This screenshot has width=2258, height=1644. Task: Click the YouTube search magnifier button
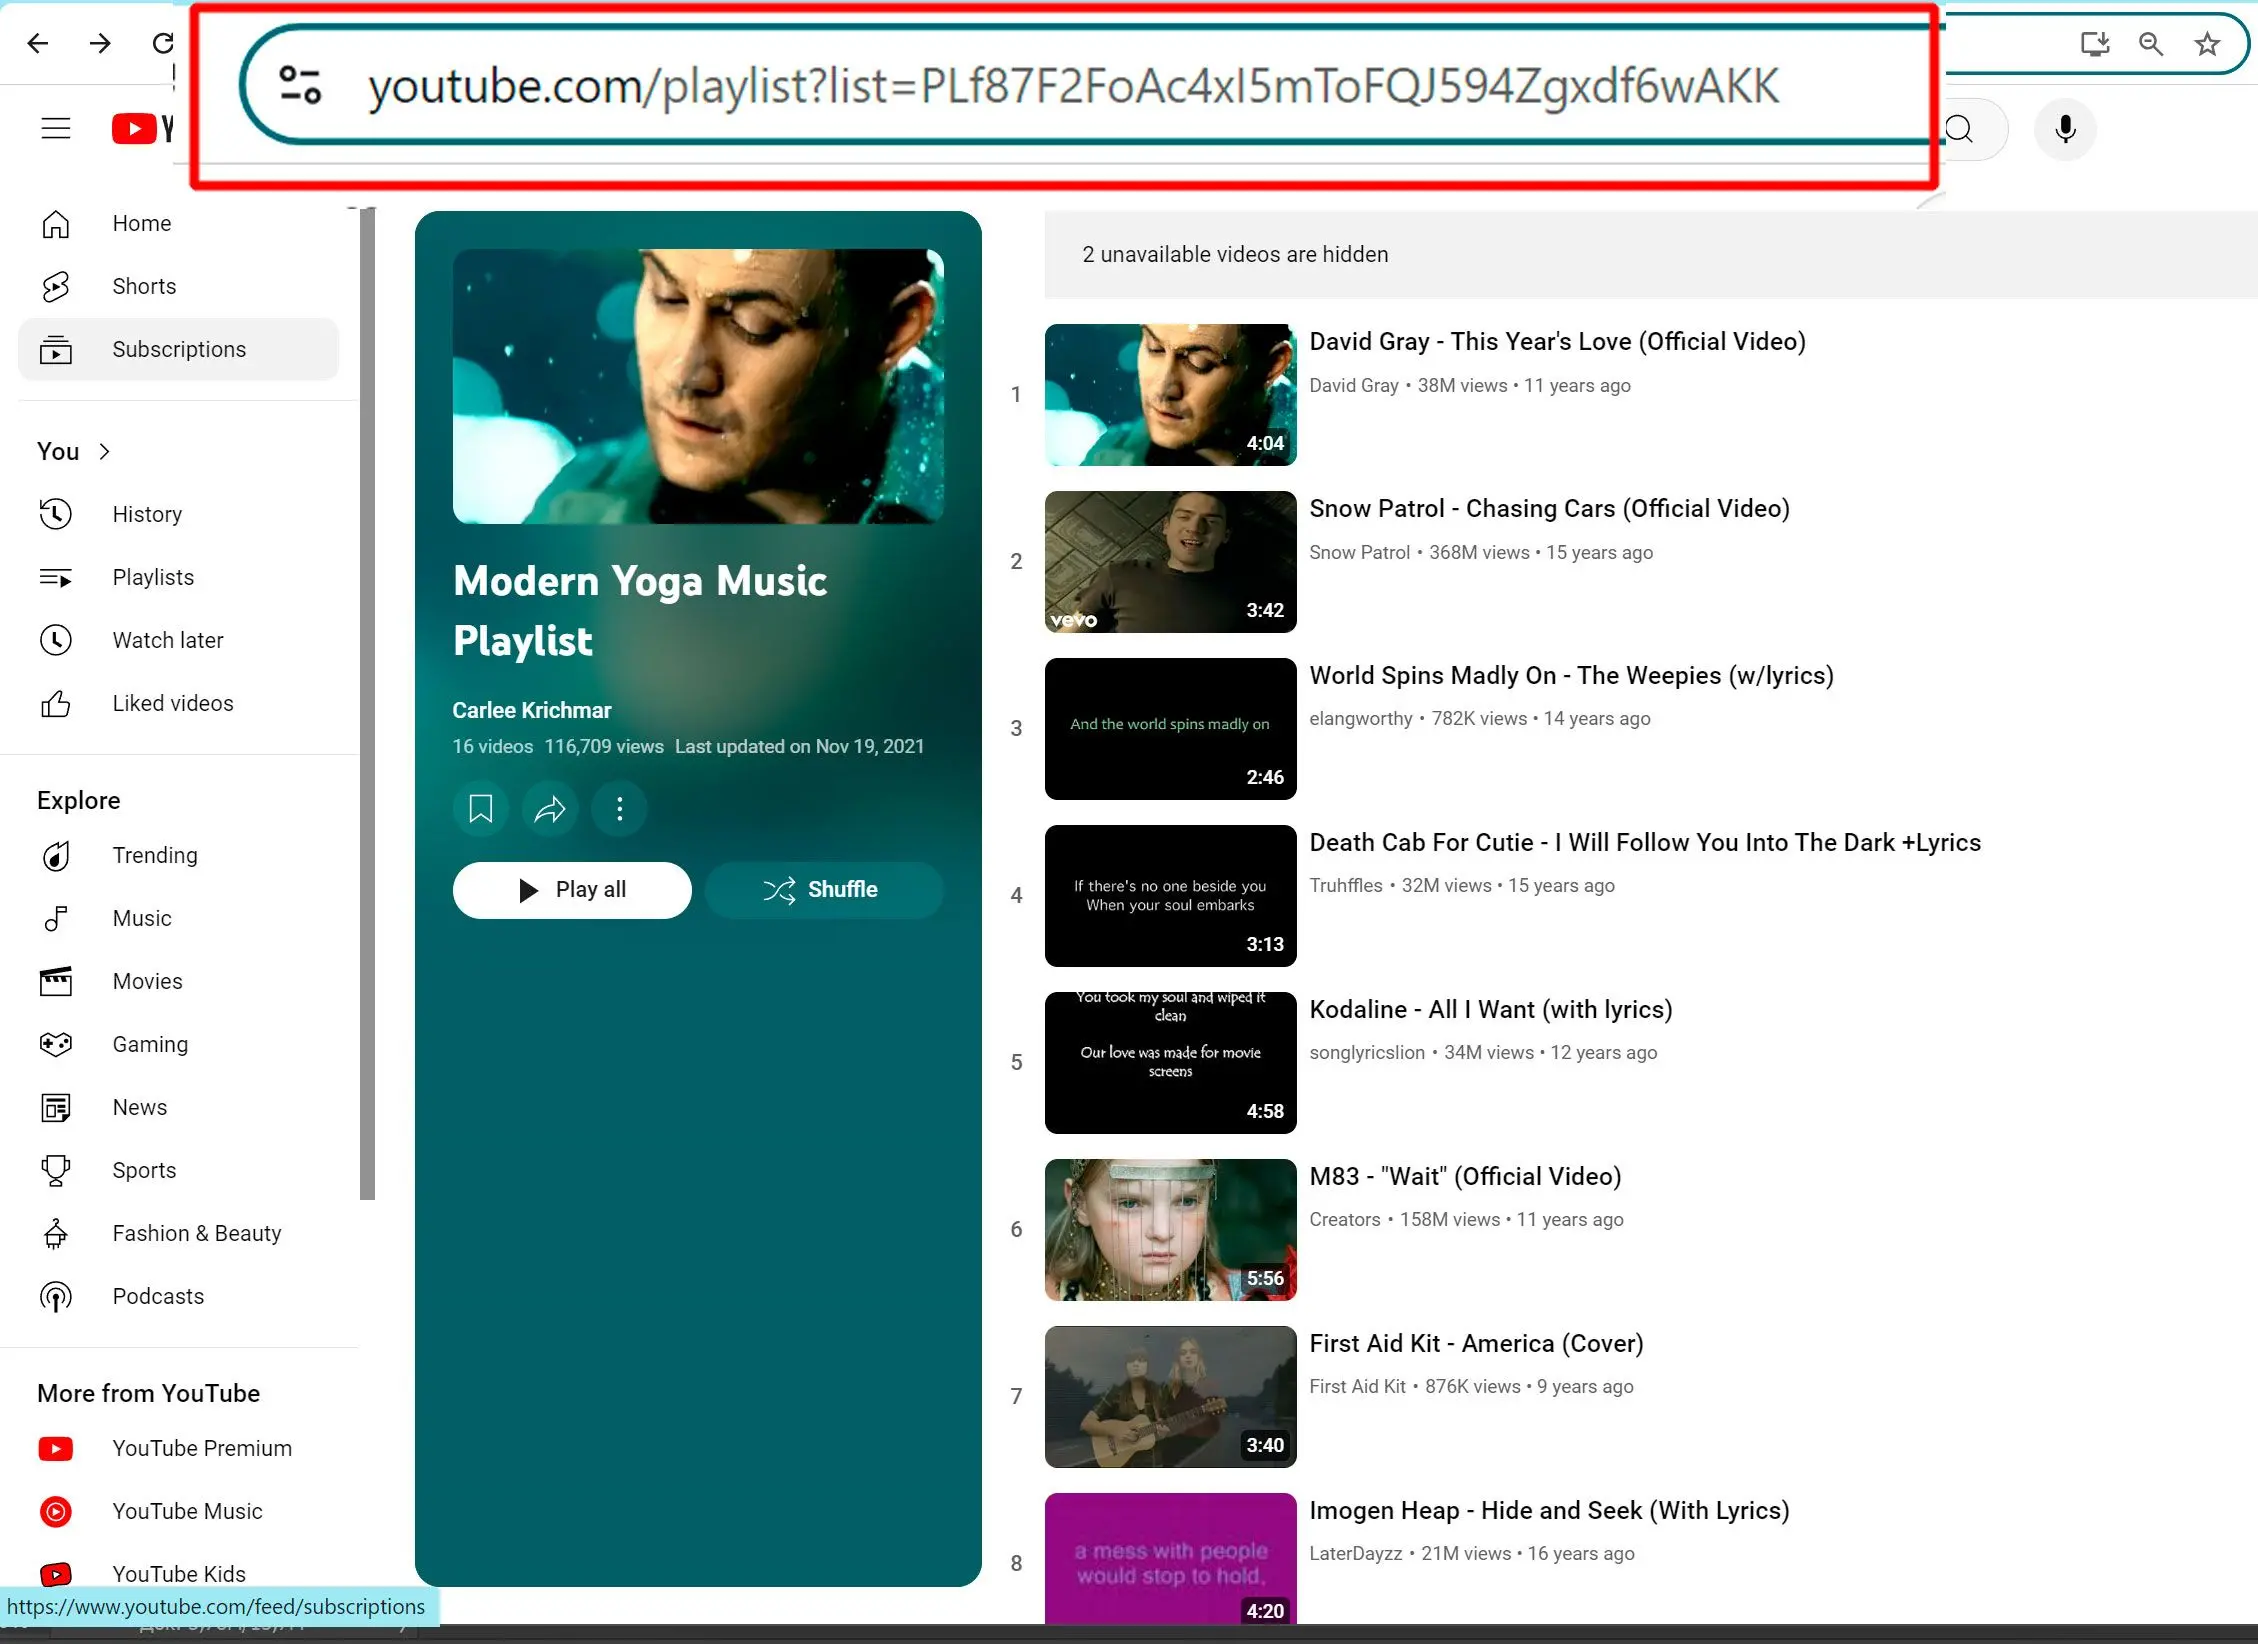point(1961,129)
